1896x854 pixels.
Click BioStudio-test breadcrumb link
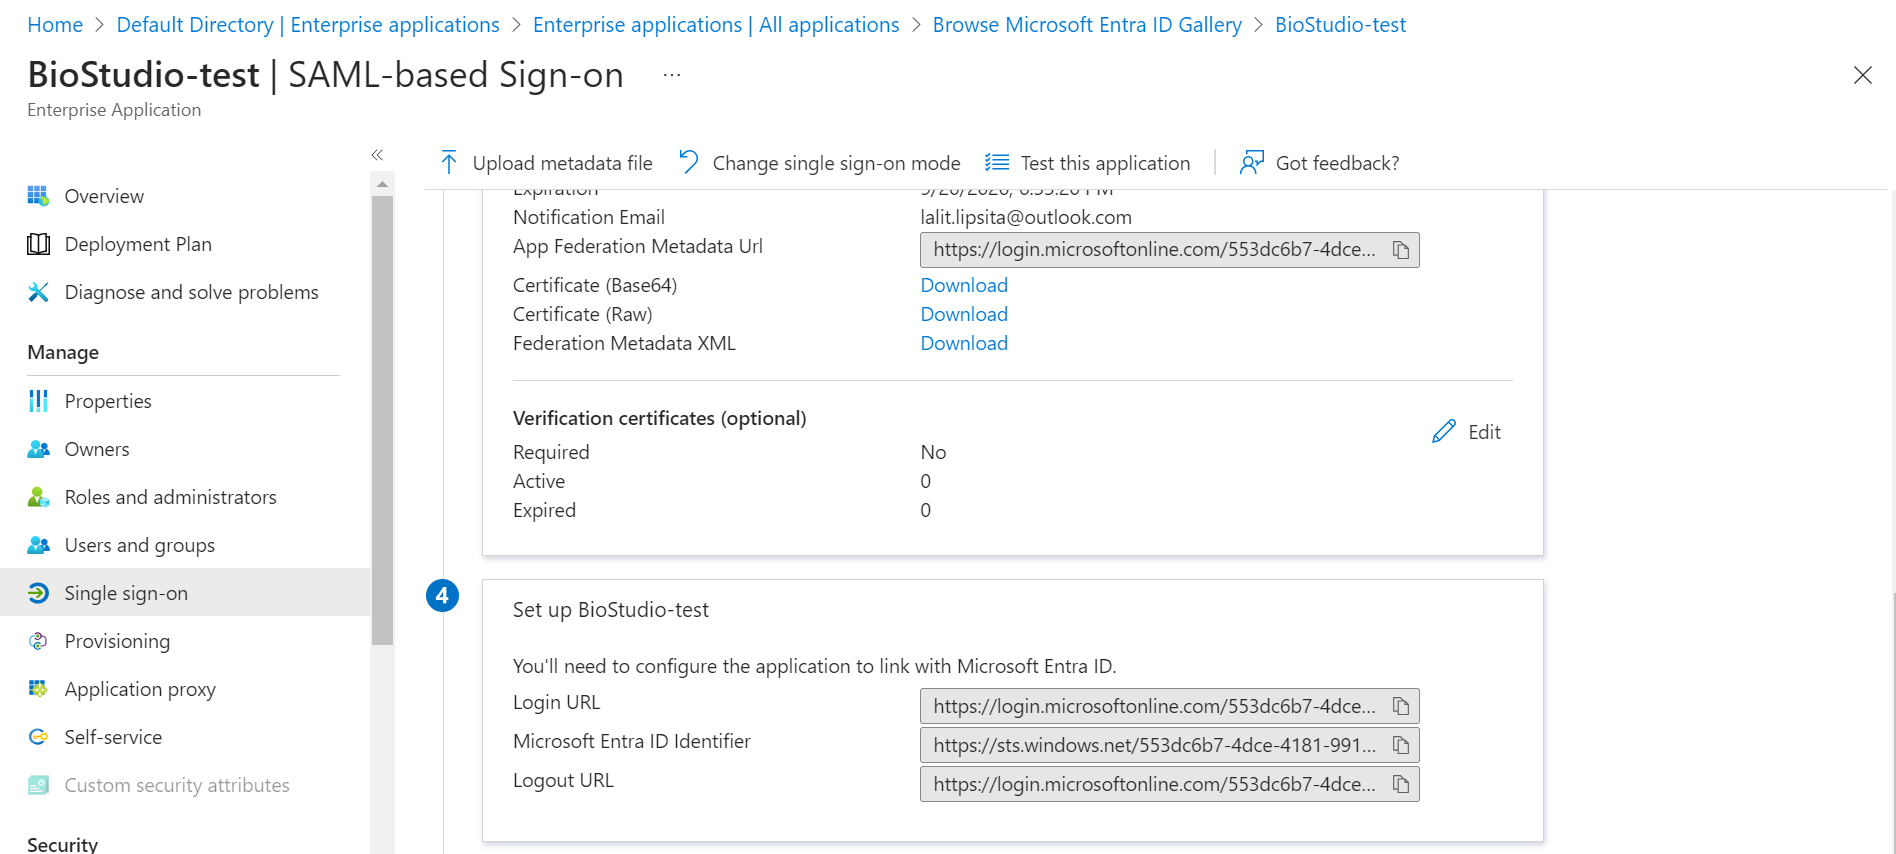[1340, 25]
